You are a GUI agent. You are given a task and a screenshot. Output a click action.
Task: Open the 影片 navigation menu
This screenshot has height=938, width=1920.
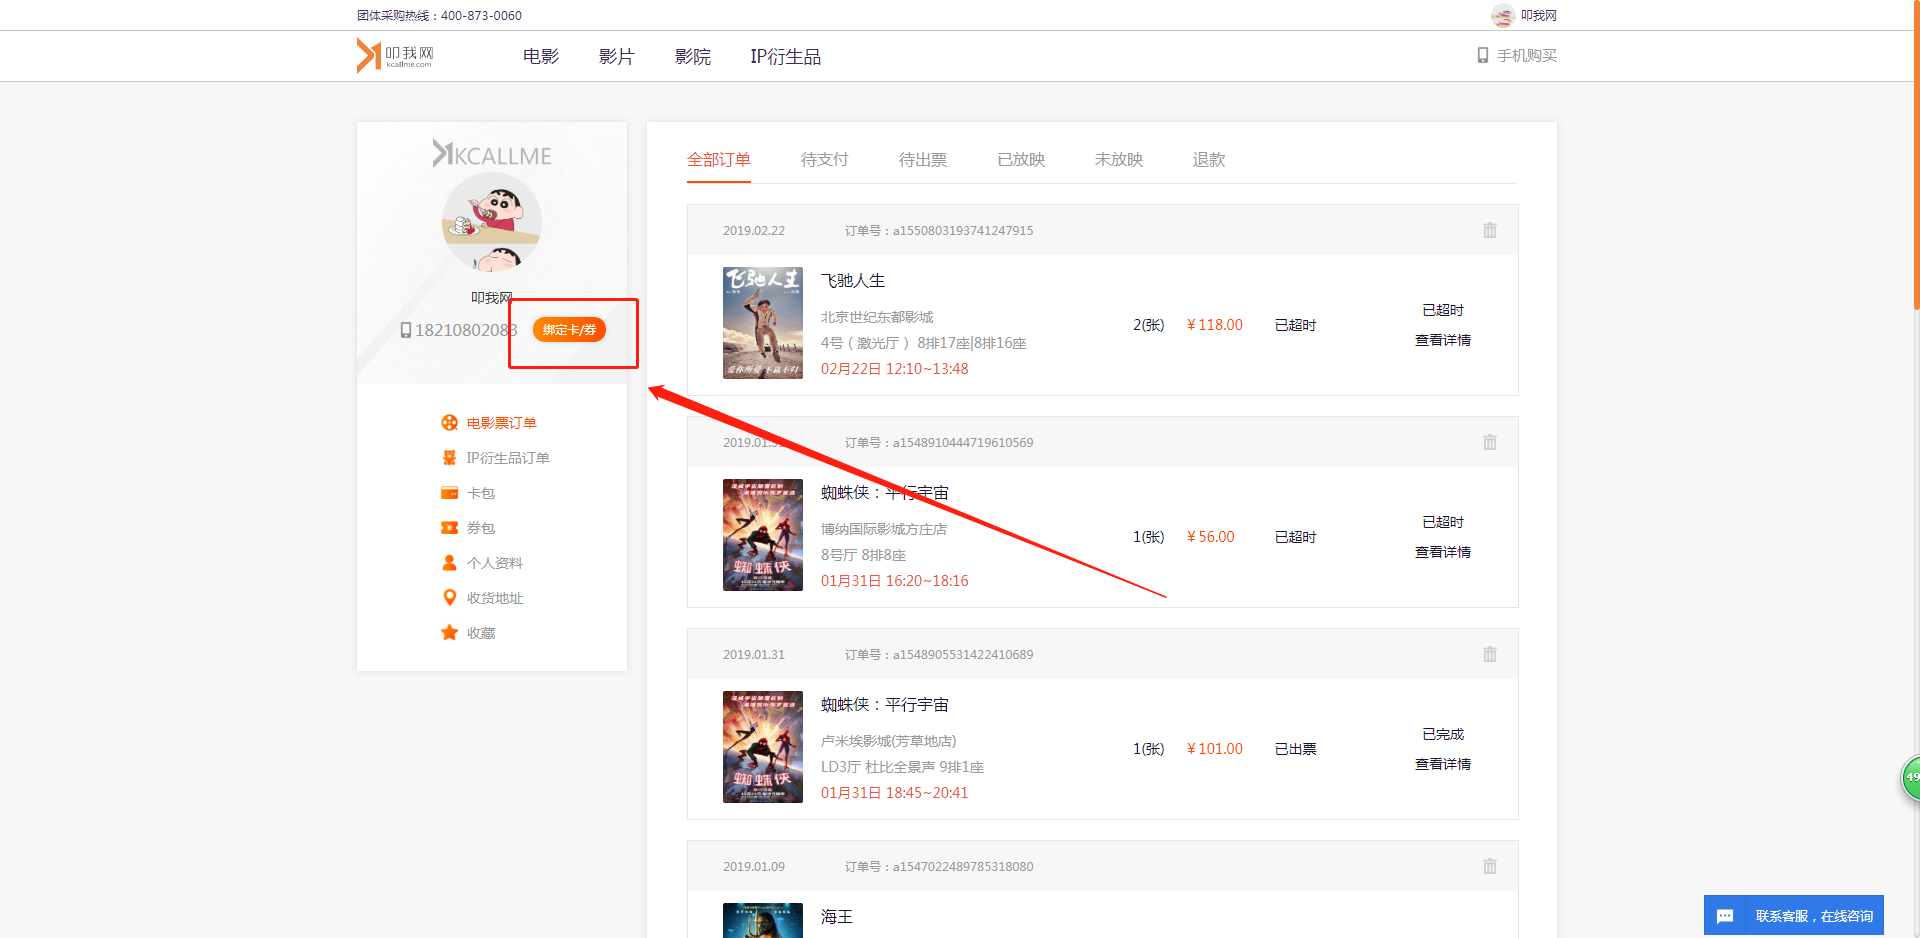tap(617, 57)
